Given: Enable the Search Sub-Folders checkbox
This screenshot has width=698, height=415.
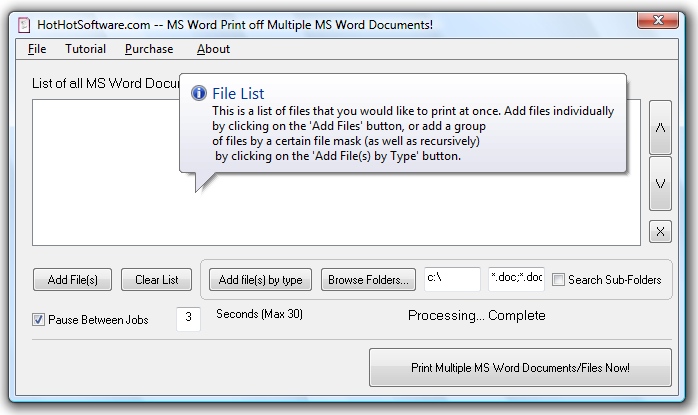Looking at the screenshot, I should click(x=558, y=280).
